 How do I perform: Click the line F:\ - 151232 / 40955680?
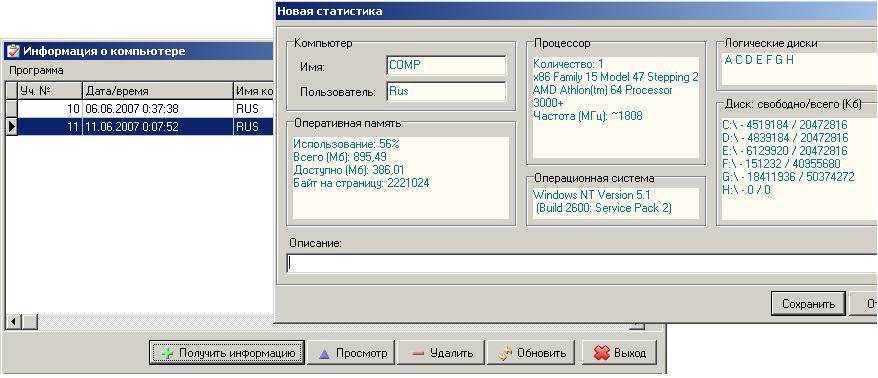[x=782, y=164]
